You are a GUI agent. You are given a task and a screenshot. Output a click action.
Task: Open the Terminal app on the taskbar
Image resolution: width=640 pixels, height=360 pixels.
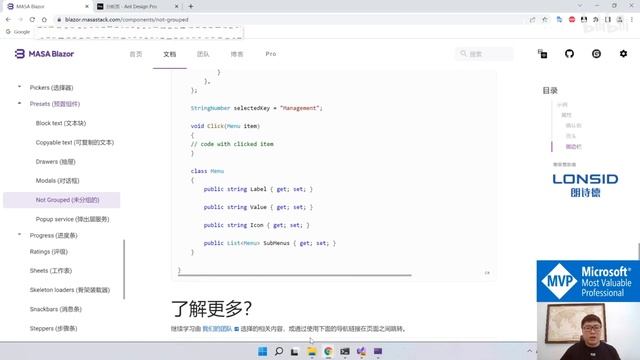(x=345, y=351)
